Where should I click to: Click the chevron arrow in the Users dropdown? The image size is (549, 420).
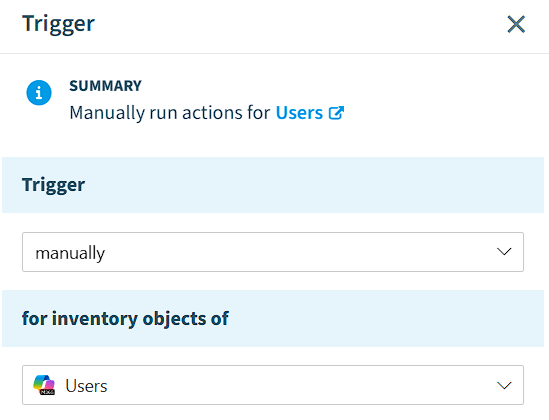coord(504,385)
